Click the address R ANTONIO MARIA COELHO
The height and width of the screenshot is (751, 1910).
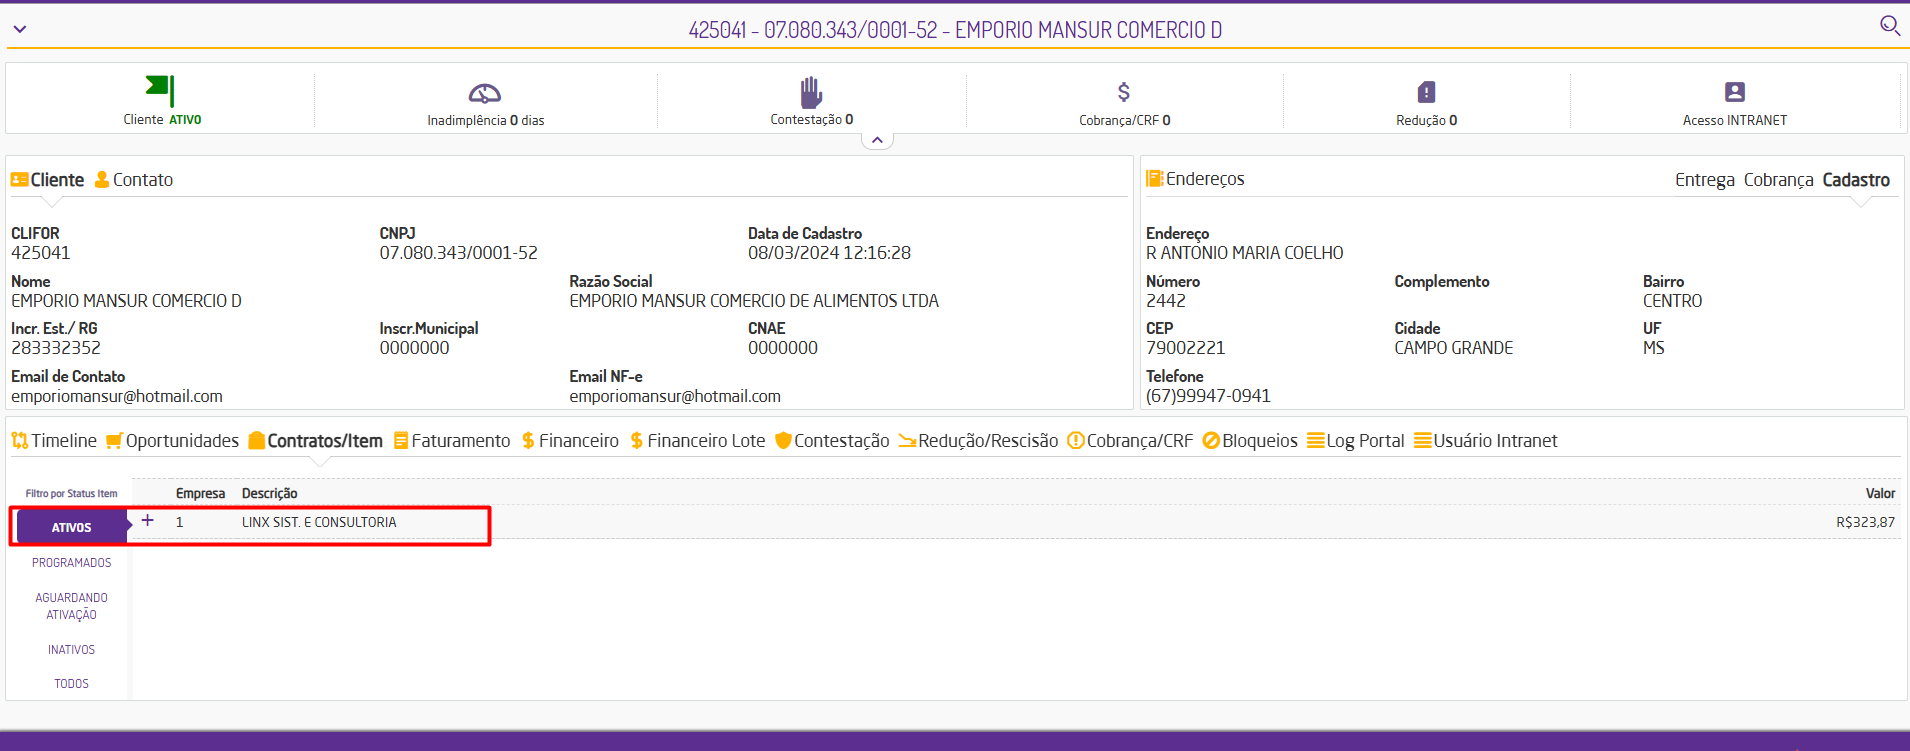pos(1245,253)
